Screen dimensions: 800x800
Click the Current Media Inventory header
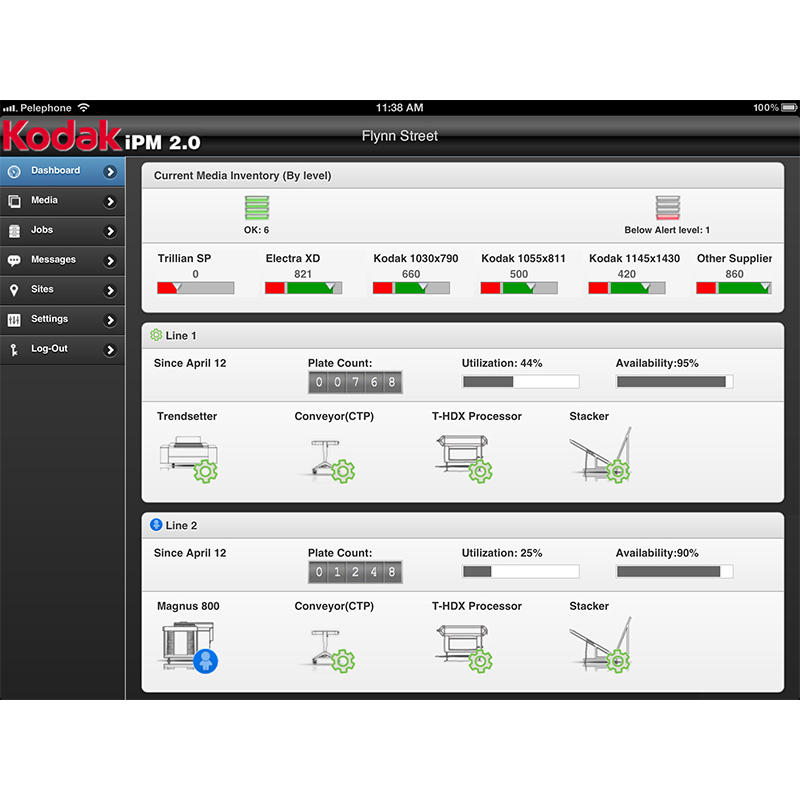click(463, 176)
